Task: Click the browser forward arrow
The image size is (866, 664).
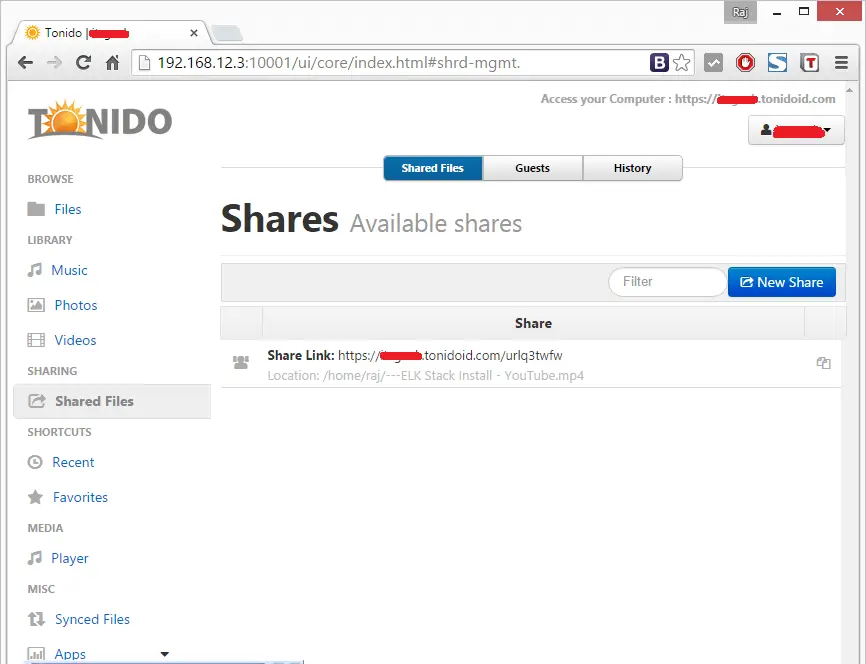Action: pyautogui.click(x=54, y=63)
